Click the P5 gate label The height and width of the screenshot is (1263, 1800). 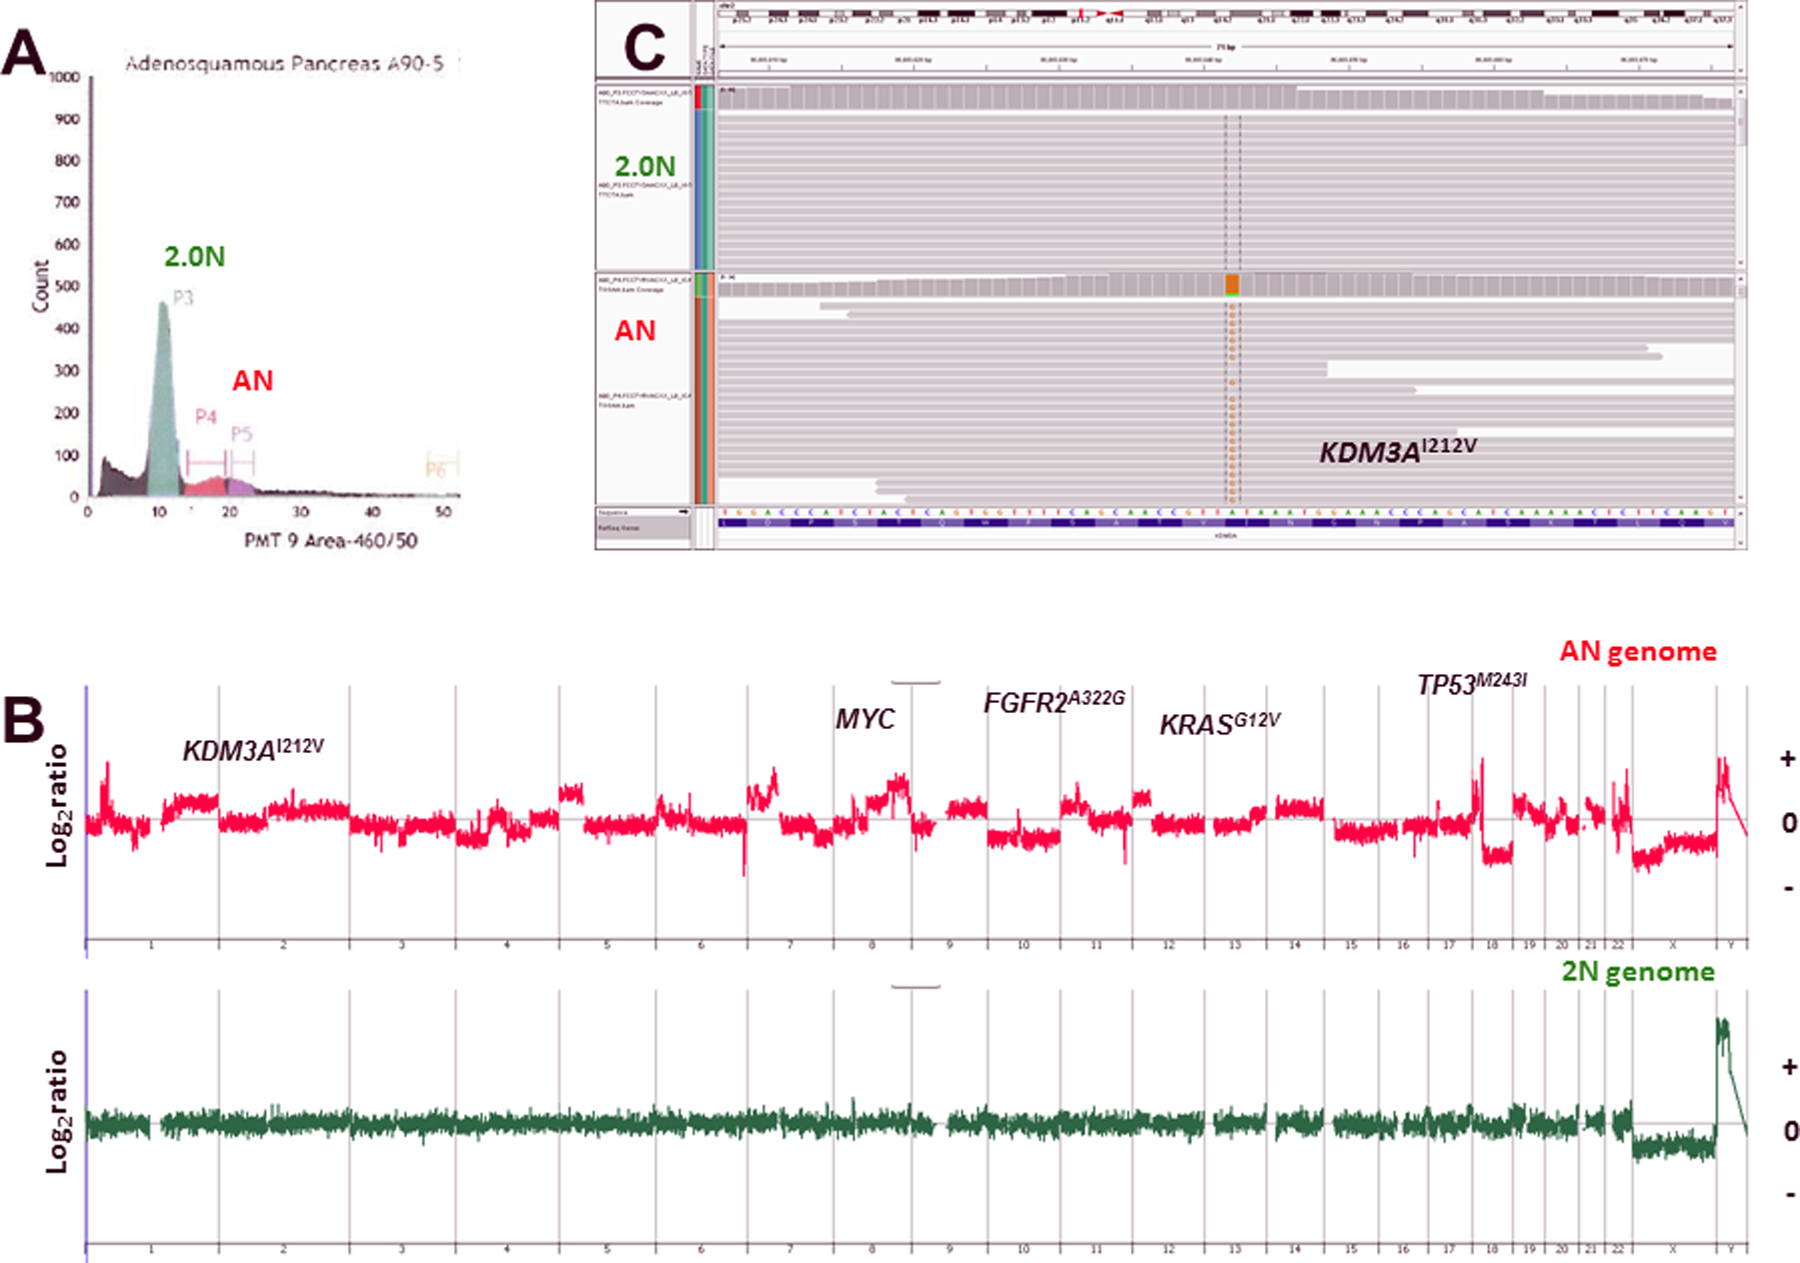(242, 434)
